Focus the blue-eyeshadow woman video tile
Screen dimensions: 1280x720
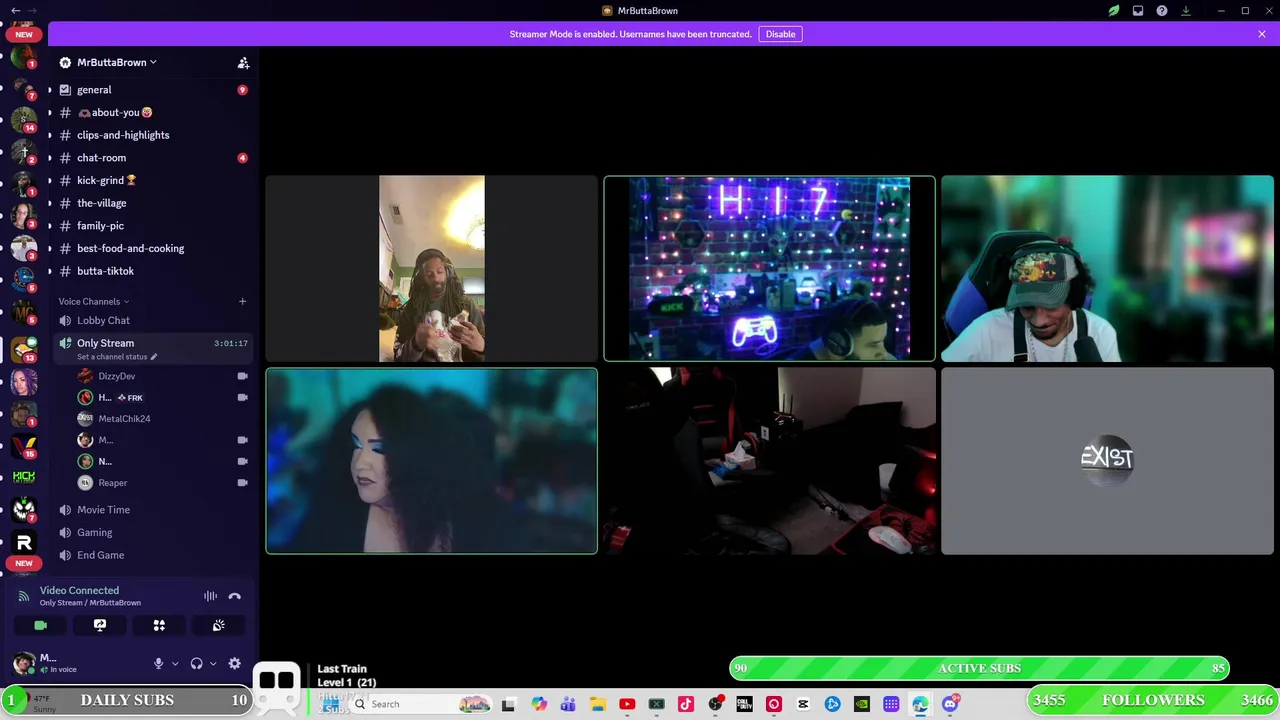click(x=431, y=460)
